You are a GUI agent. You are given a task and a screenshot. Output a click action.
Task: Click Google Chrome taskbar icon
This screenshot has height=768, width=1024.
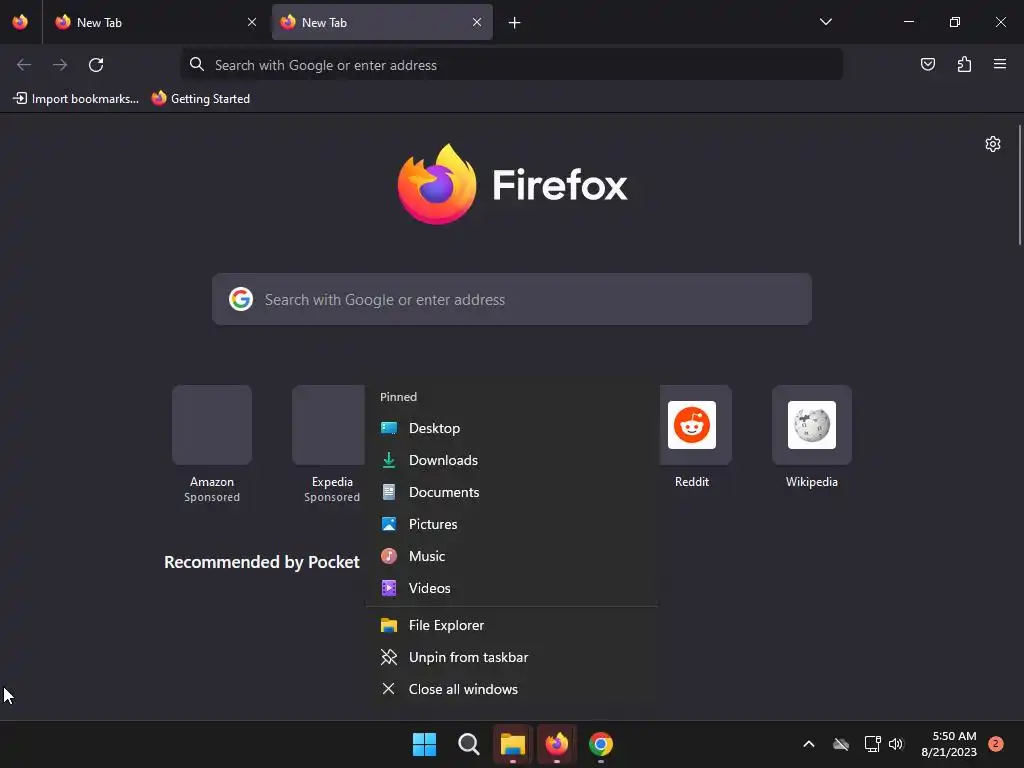click(x=601, y=744)
